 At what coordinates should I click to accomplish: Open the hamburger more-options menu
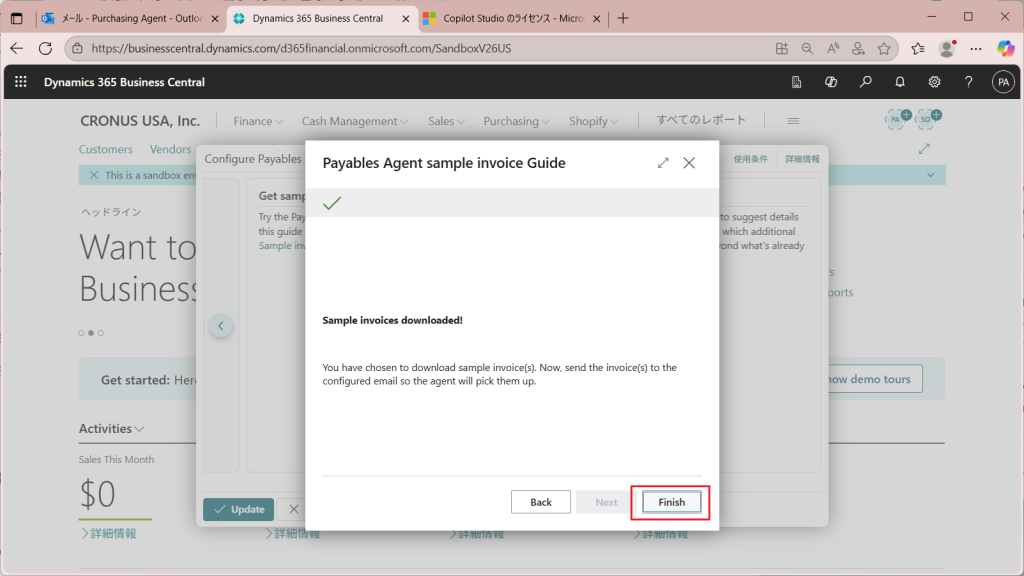point(793,121)
